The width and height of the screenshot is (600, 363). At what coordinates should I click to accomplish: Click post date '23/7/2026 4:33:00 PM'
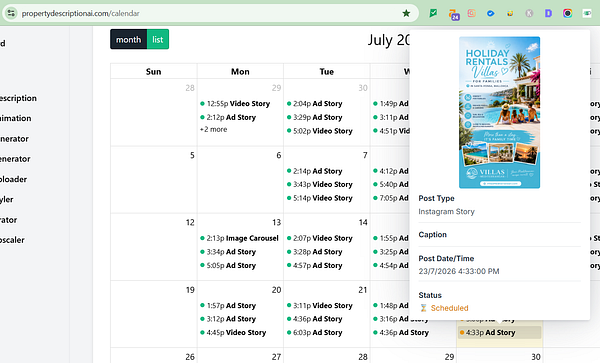coord(459,271)
